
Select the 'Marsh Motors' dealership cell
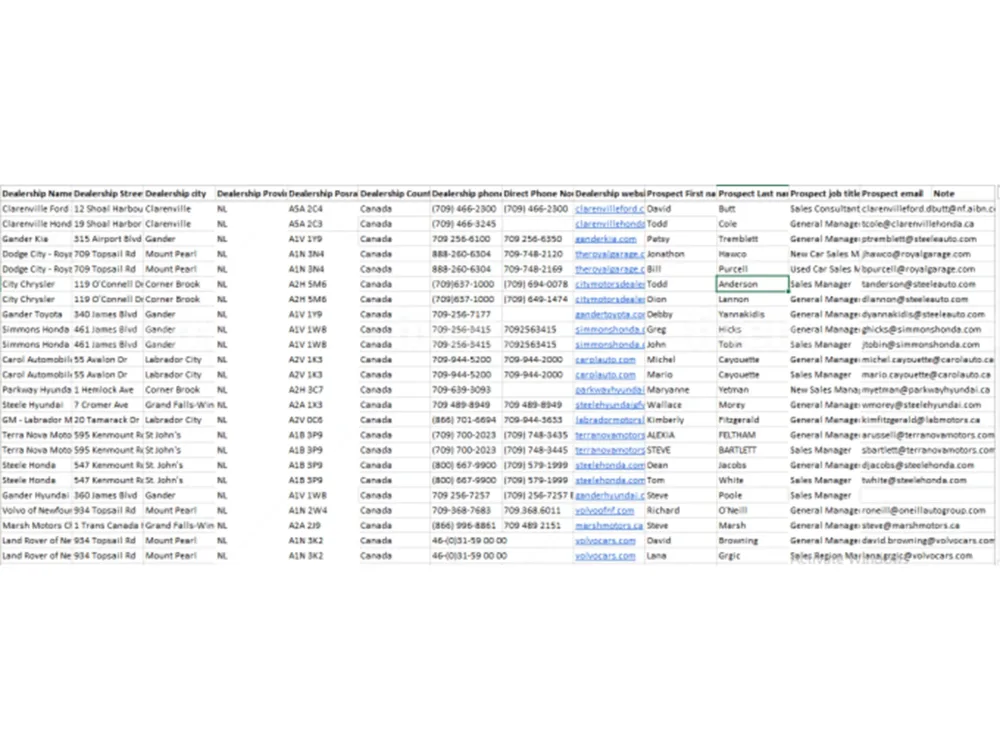(x=36, y=526)
